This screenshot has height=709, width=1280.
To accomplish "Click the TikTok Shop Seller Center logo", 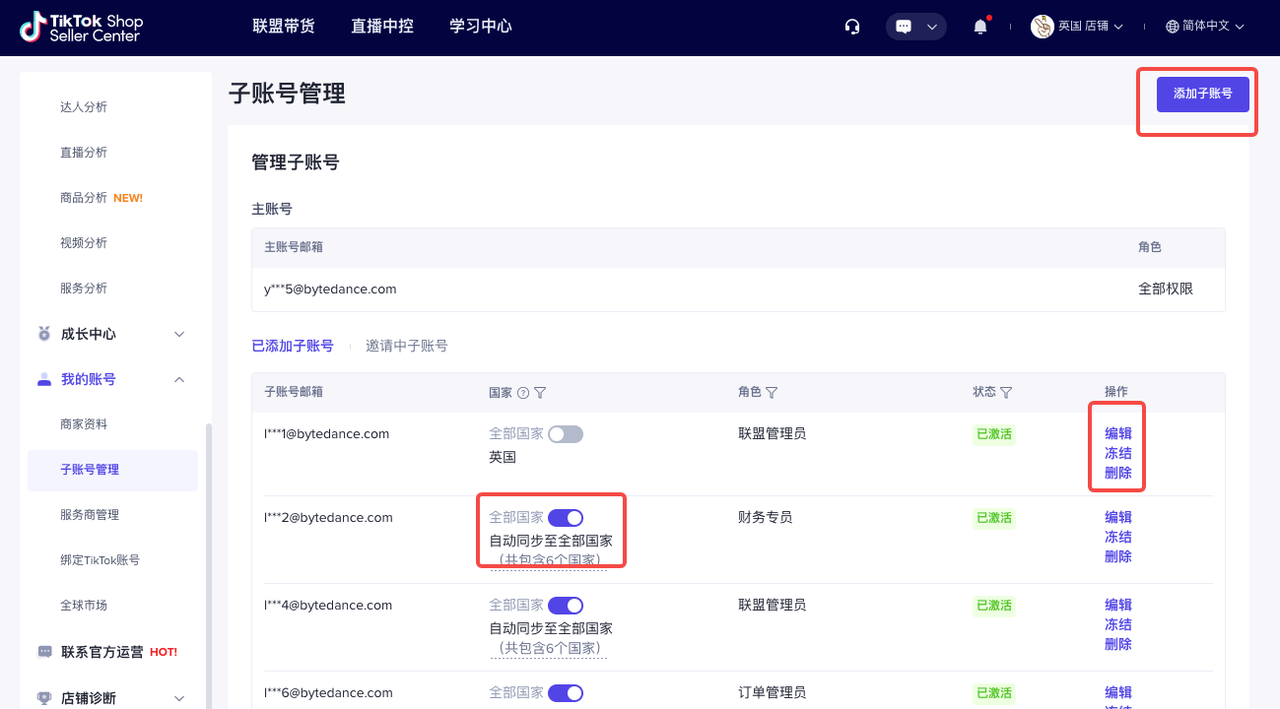I will click(x=82, y=27).
